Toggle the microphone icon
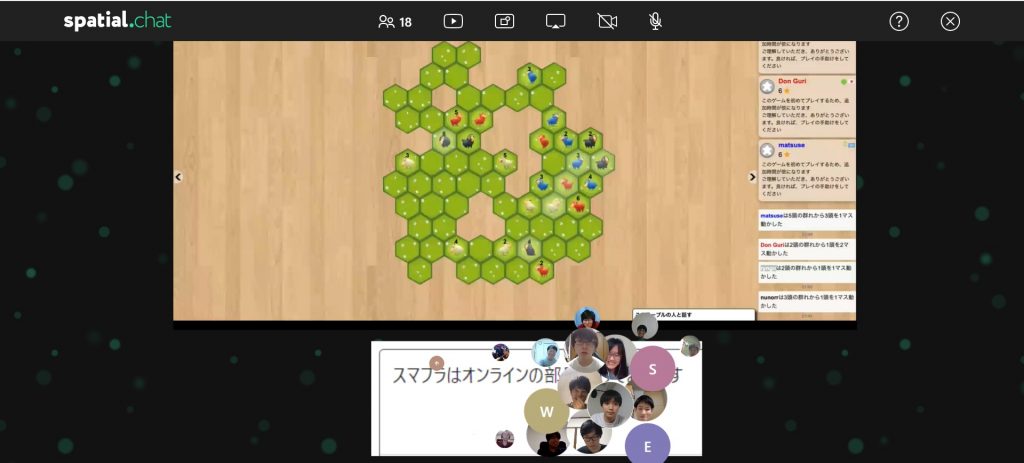The height and width of the screenshot is (463, 1024). [656, 22]
